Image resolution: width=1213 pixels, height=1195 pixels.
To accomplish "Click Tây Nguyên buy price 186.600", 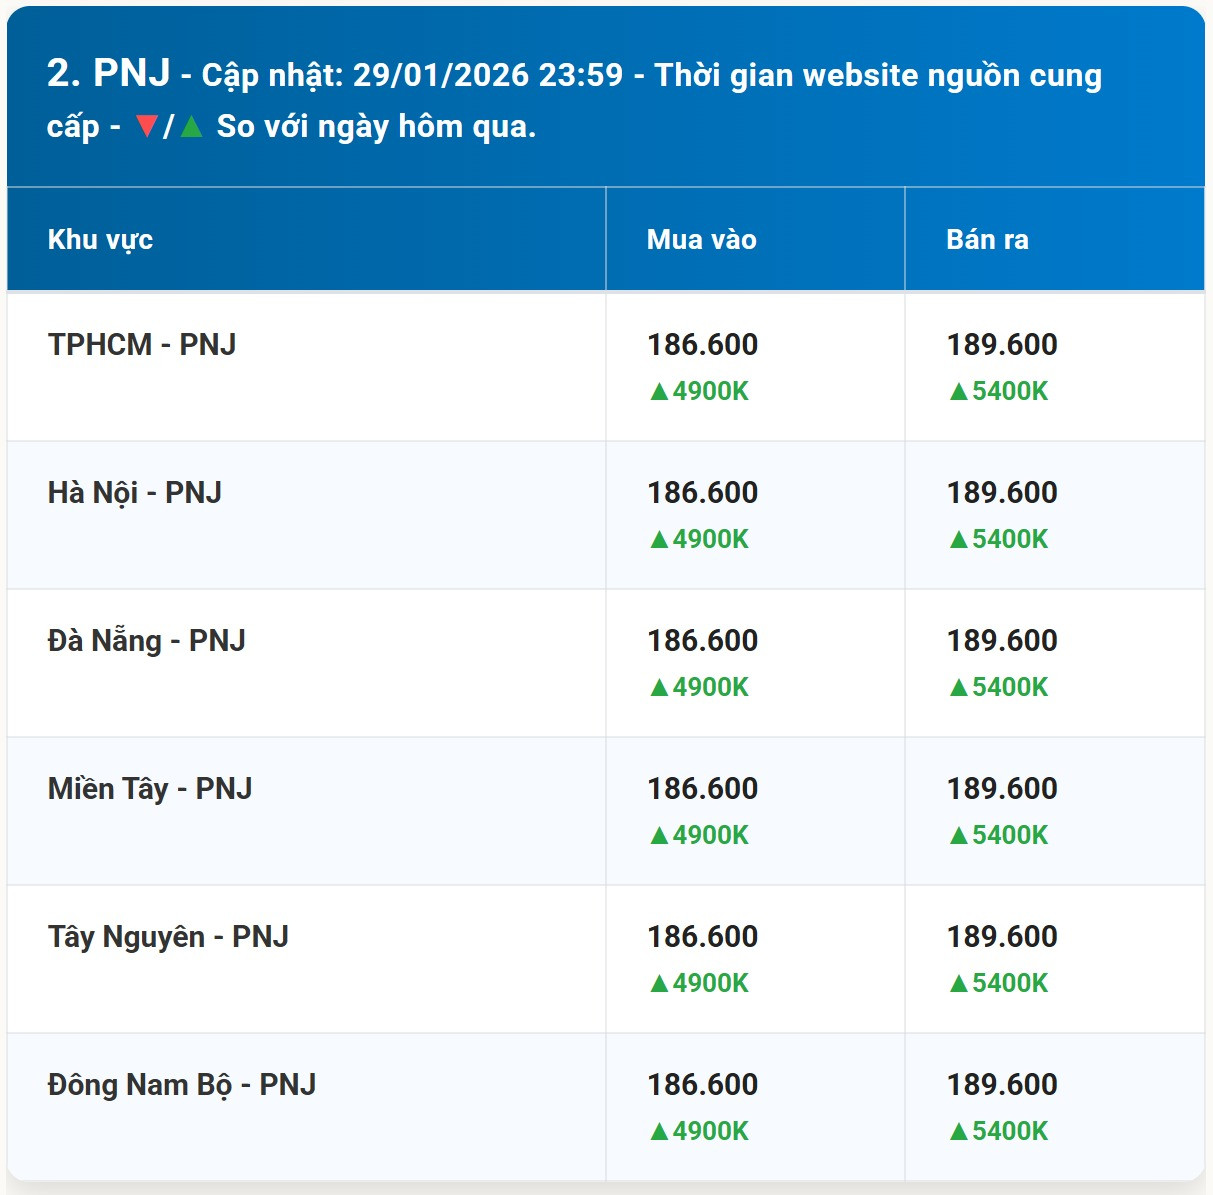I will (702, 936).
